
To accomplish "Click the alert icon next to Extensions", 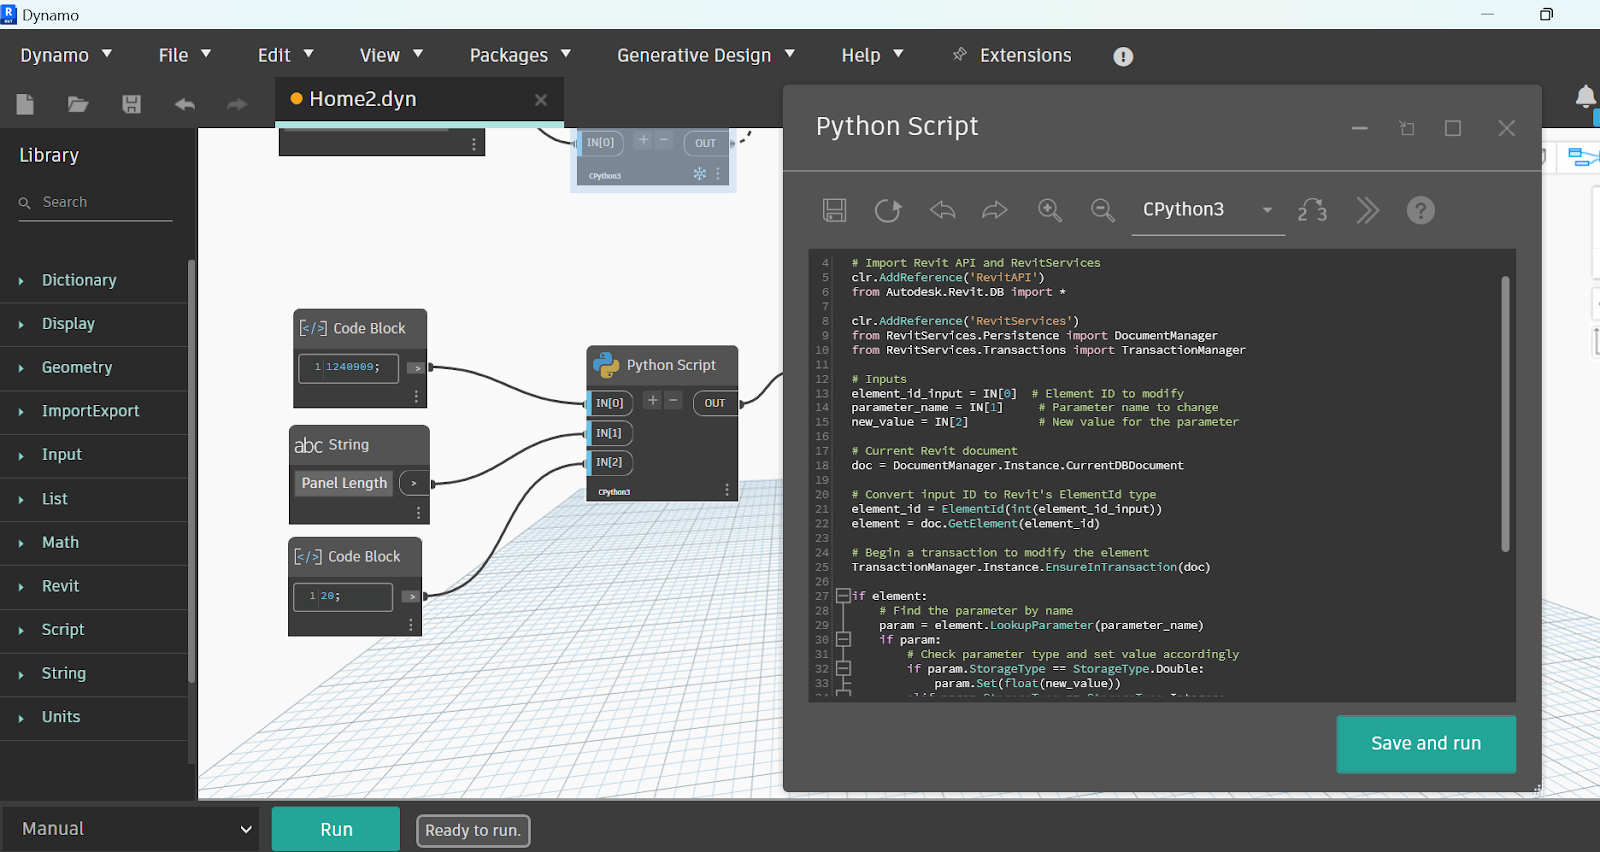I will [x=1123, y=56].
